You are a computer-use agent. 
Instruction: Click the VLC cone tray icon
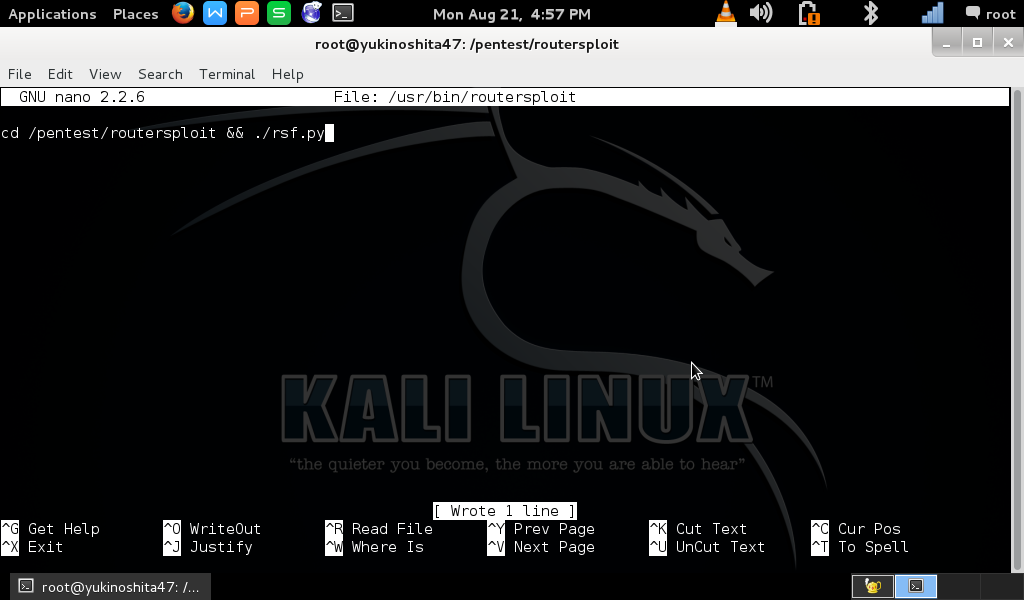tap(726, 13)
